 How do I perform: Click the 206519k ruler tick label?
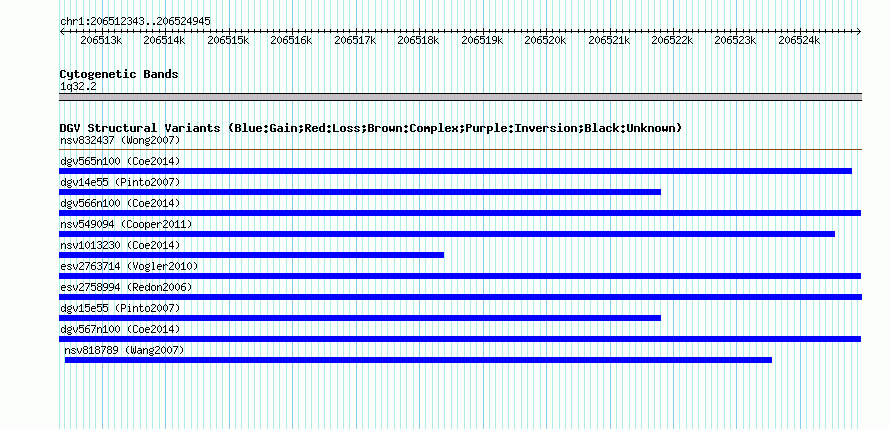pos(482,40)
